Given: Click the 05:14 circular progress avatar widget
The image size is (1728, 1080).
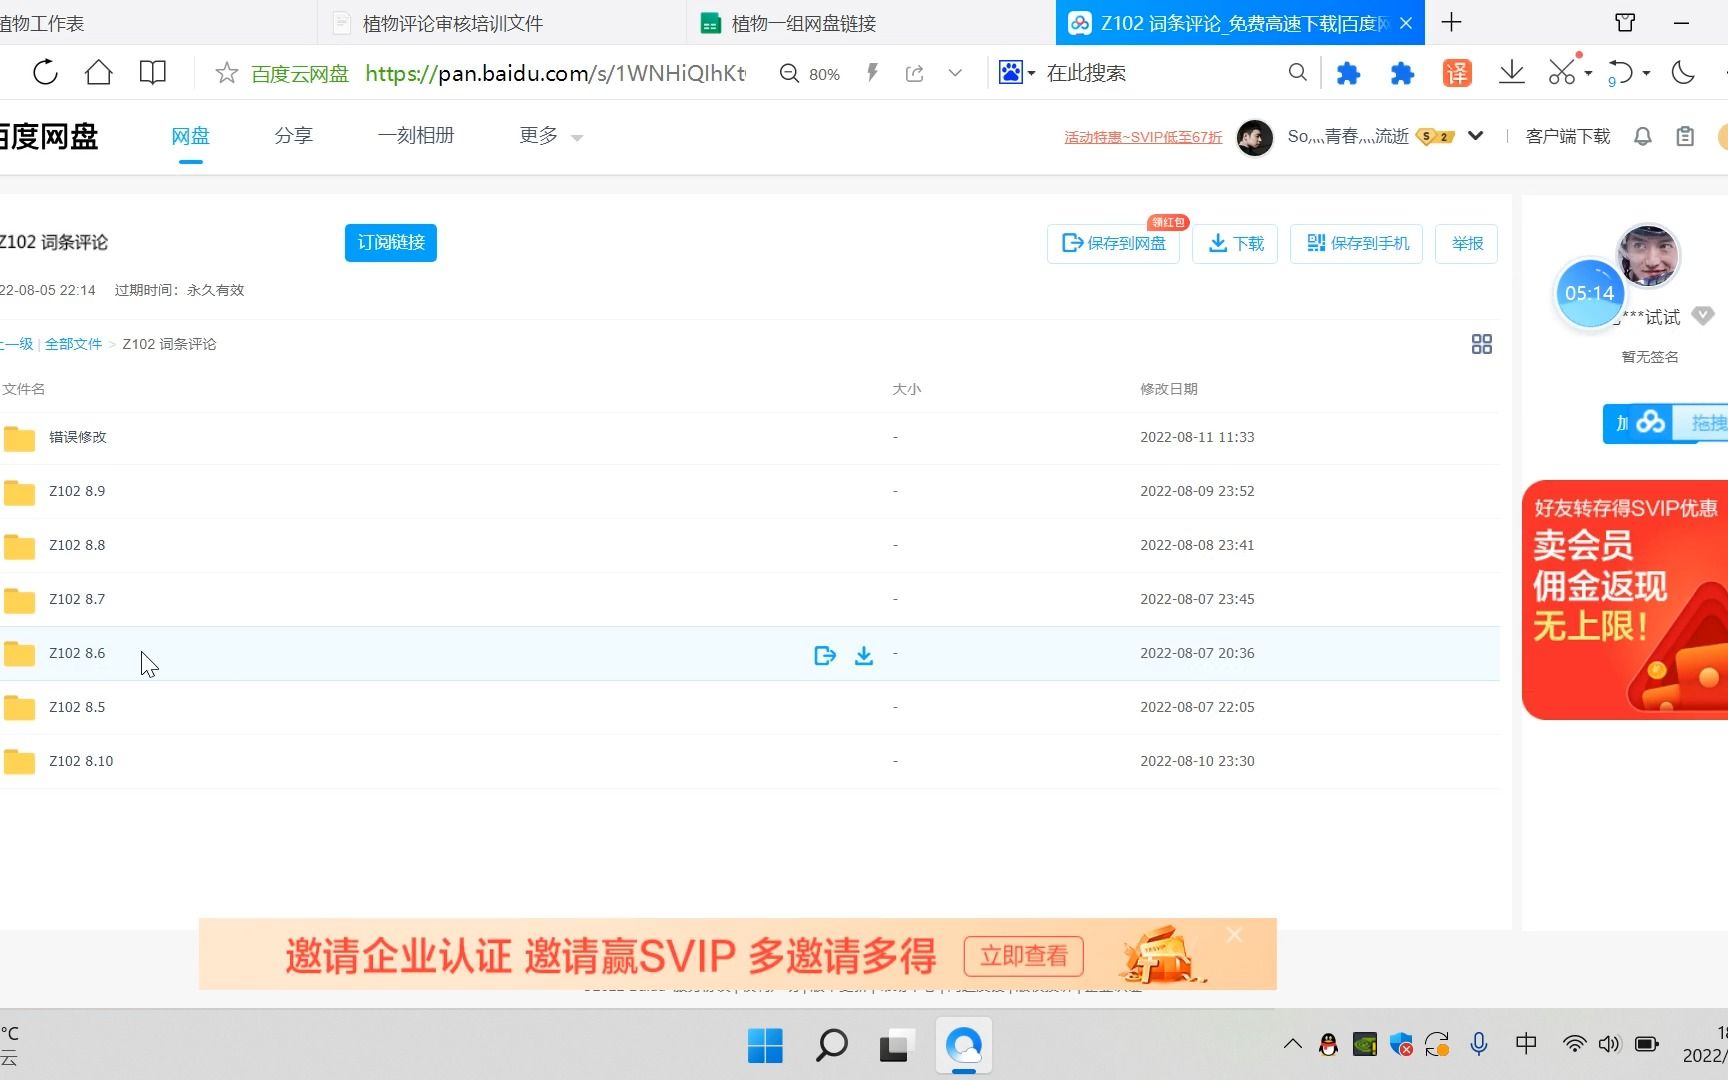Looking at the screenshot, I should coord(1590,292).
